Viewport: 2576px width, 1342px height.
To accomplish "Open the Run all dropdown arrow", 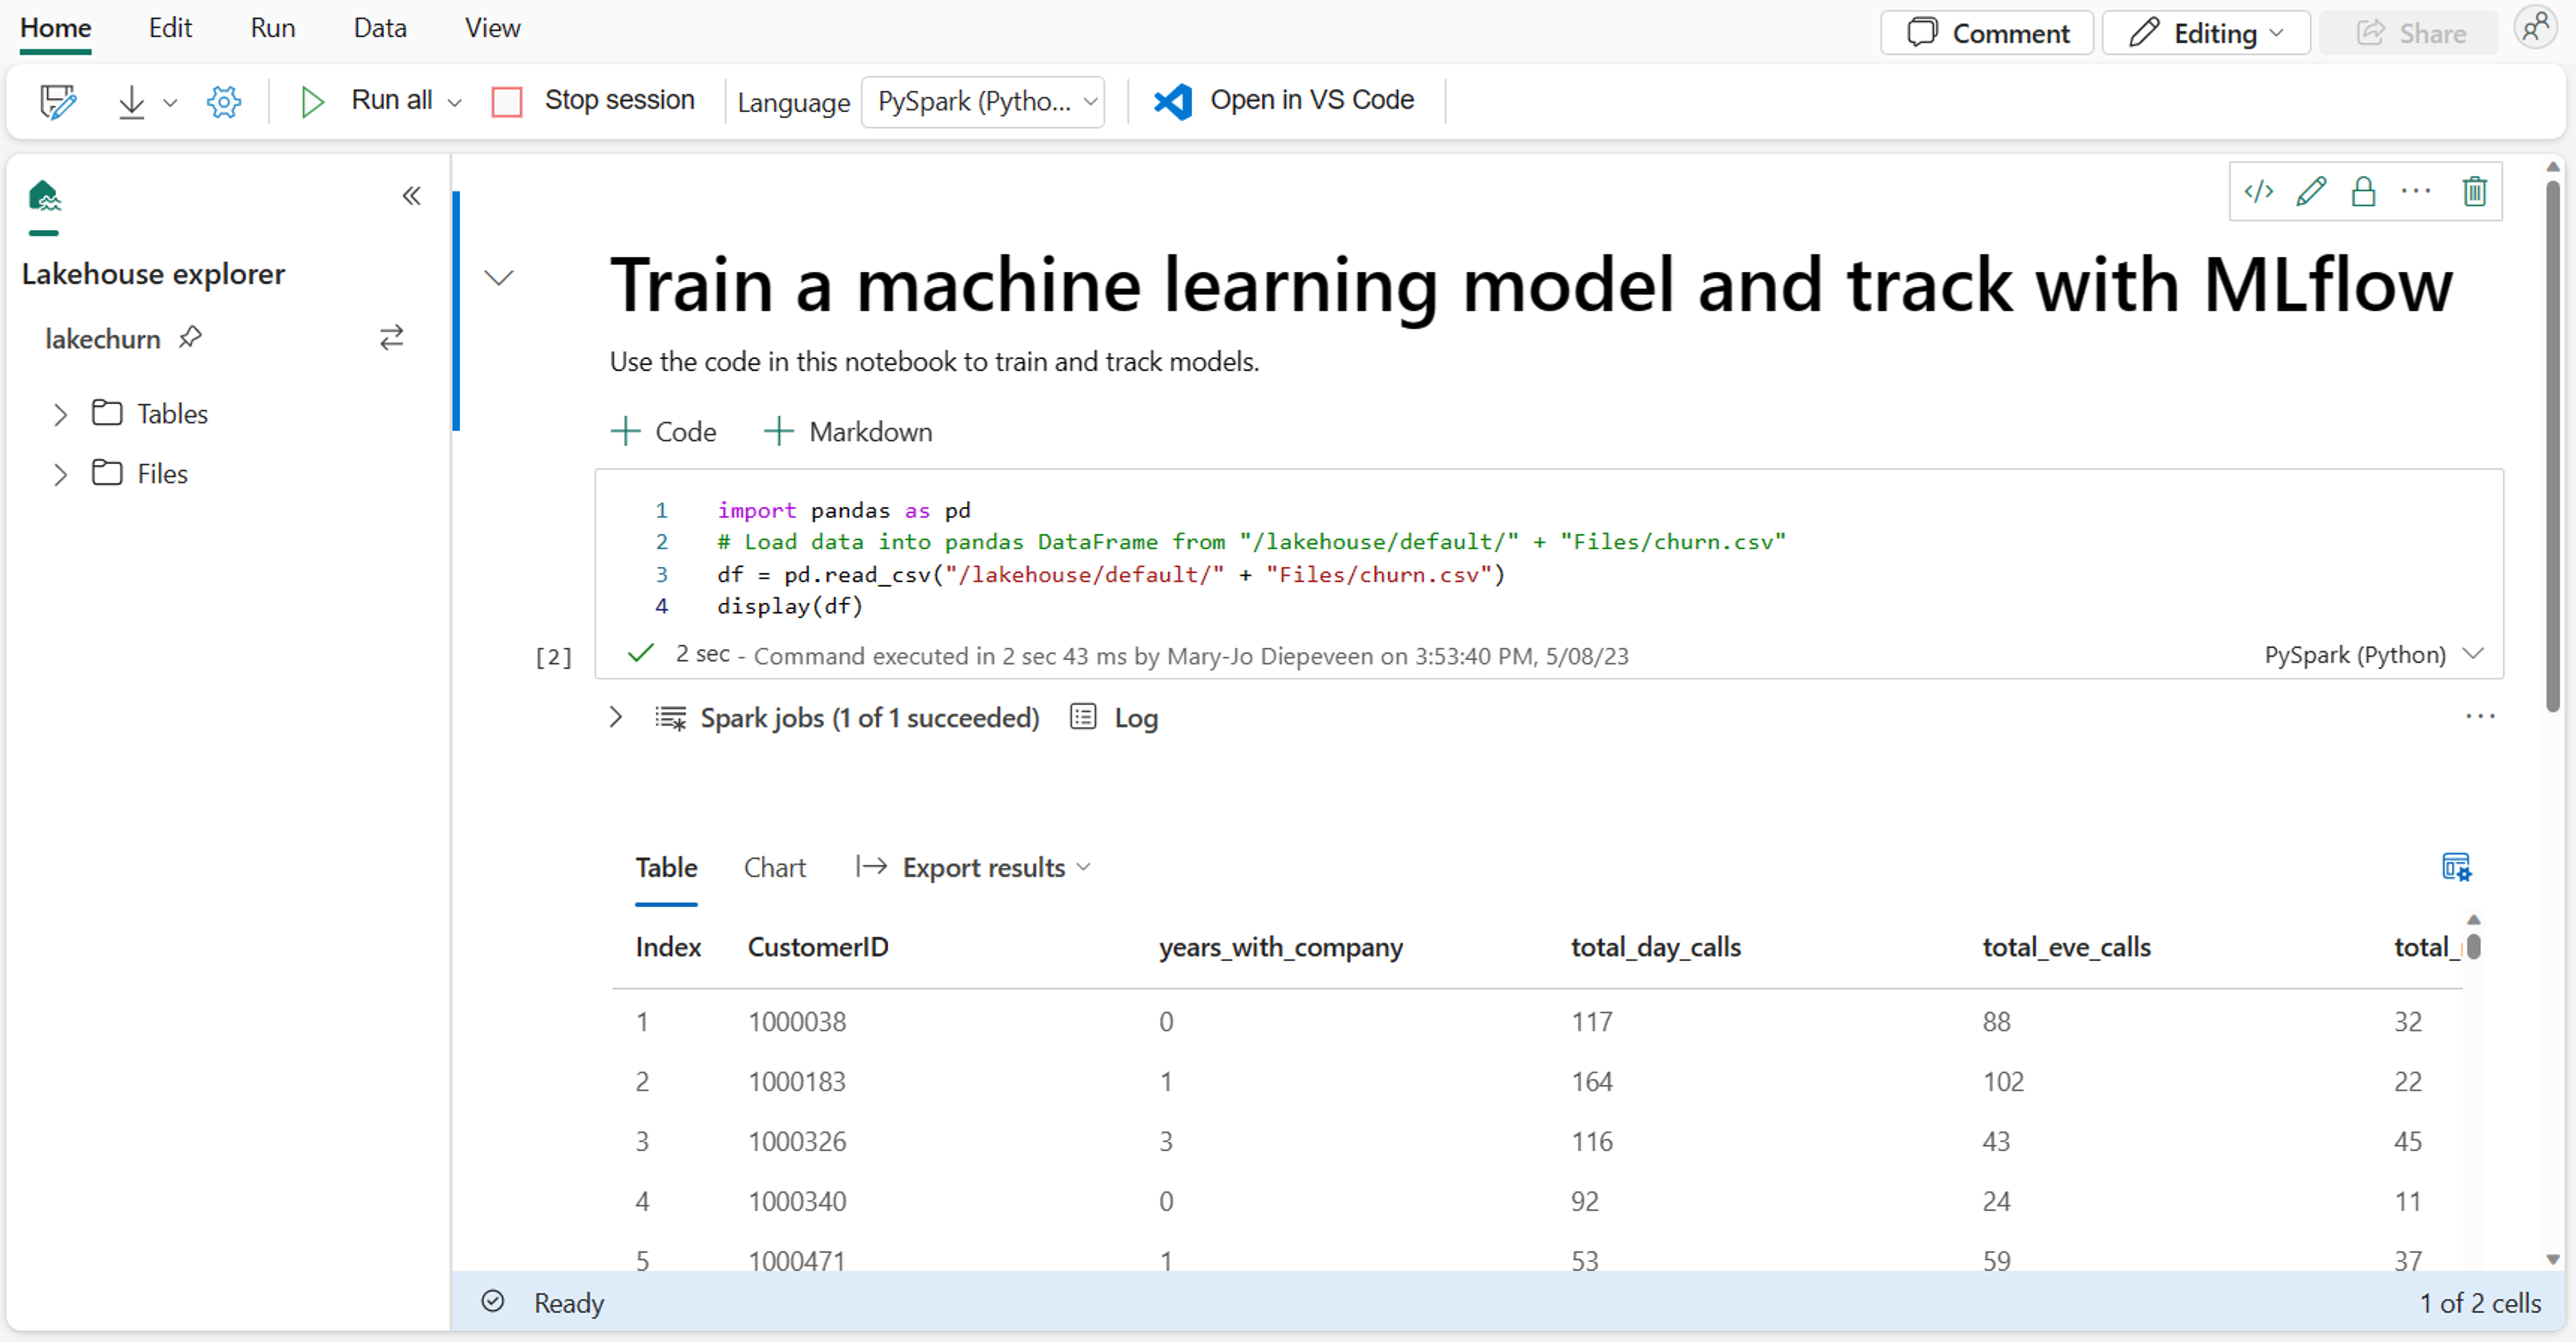I will point(454,102).
